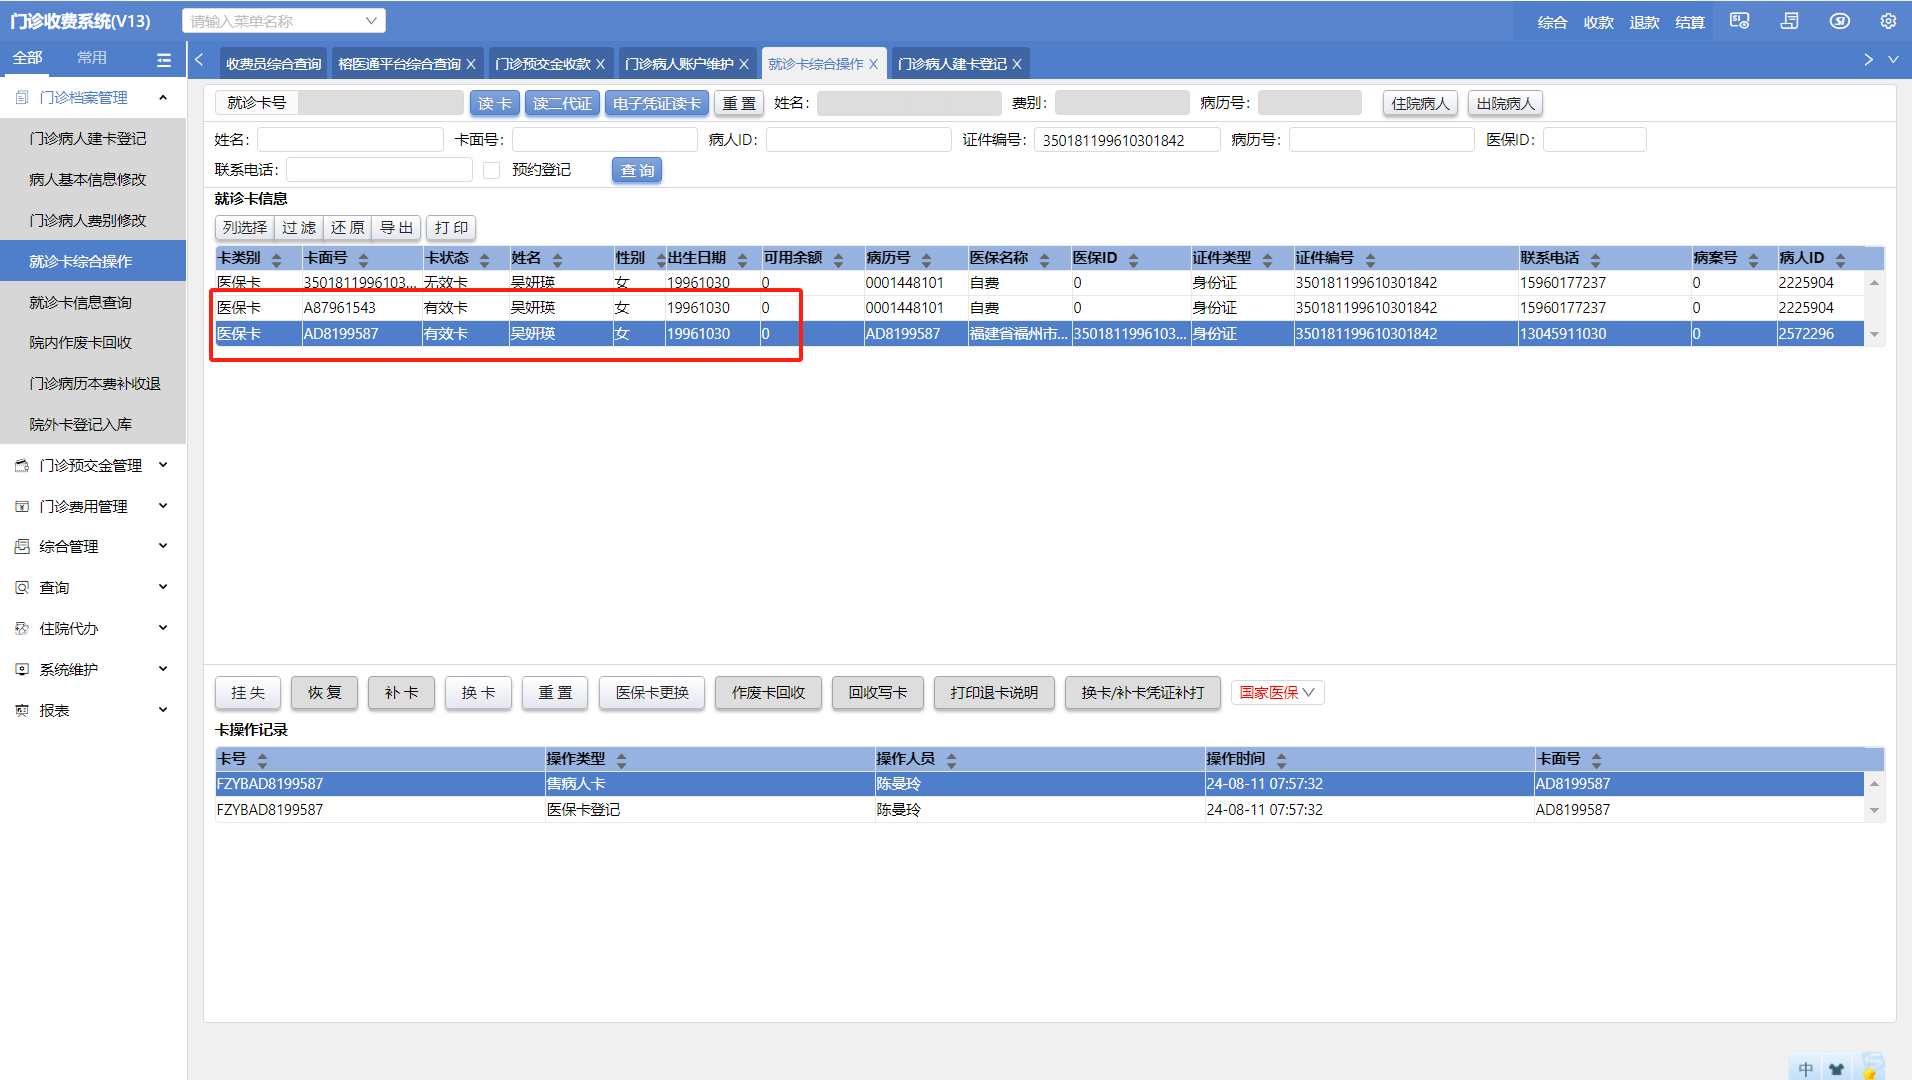Close the 门诊病人账户维护 tab

point(744,64)
